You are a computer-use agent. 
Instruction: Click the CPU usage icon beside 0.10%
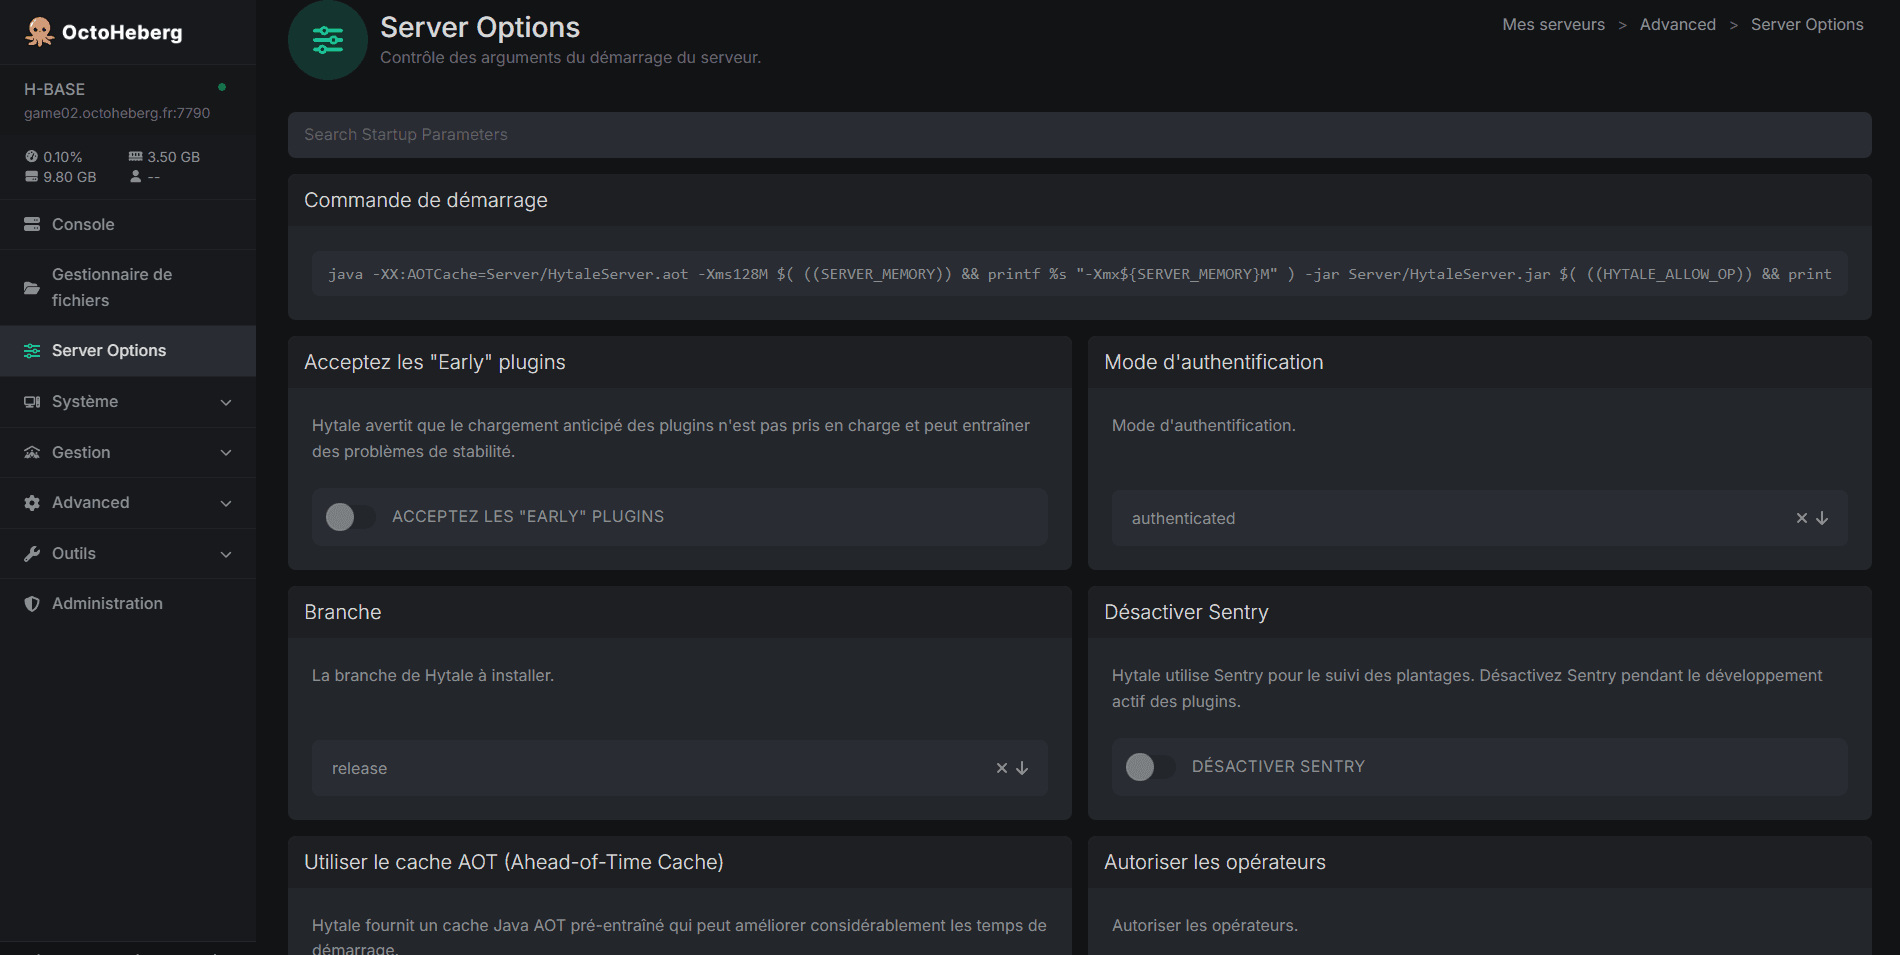[32, 157]
